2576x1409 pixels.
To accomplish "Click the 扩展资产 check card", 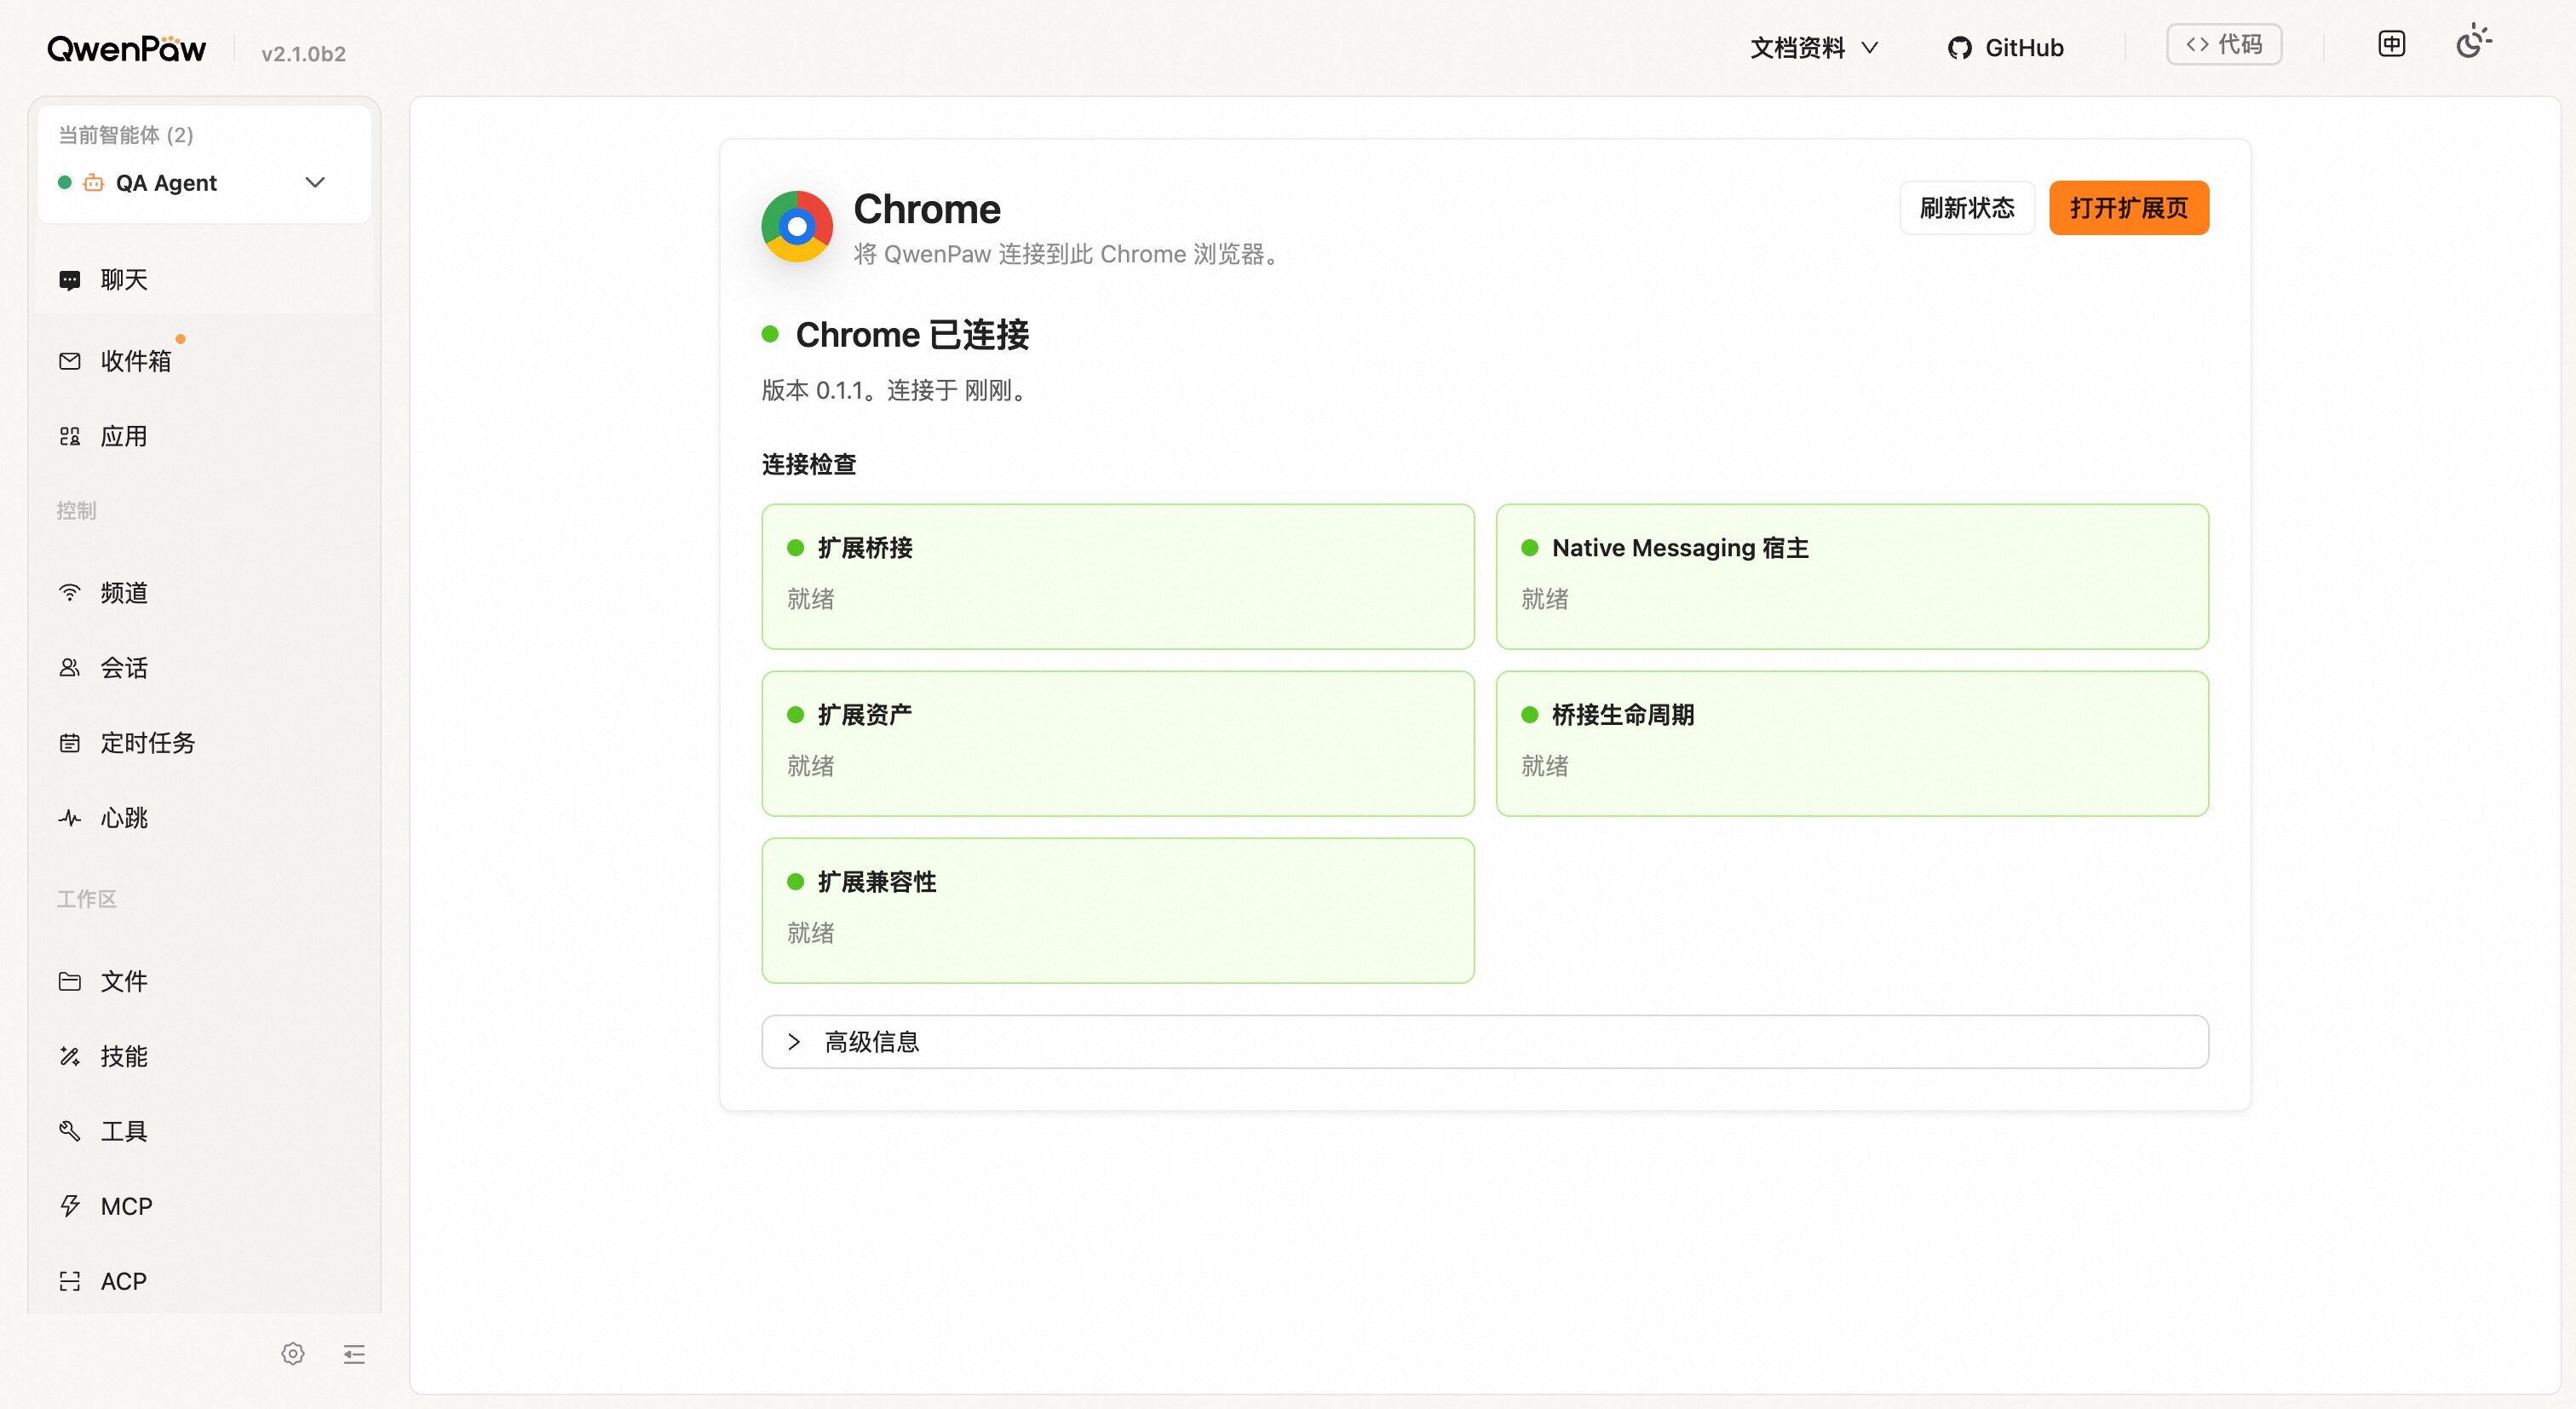I will tap(1118, 744).
